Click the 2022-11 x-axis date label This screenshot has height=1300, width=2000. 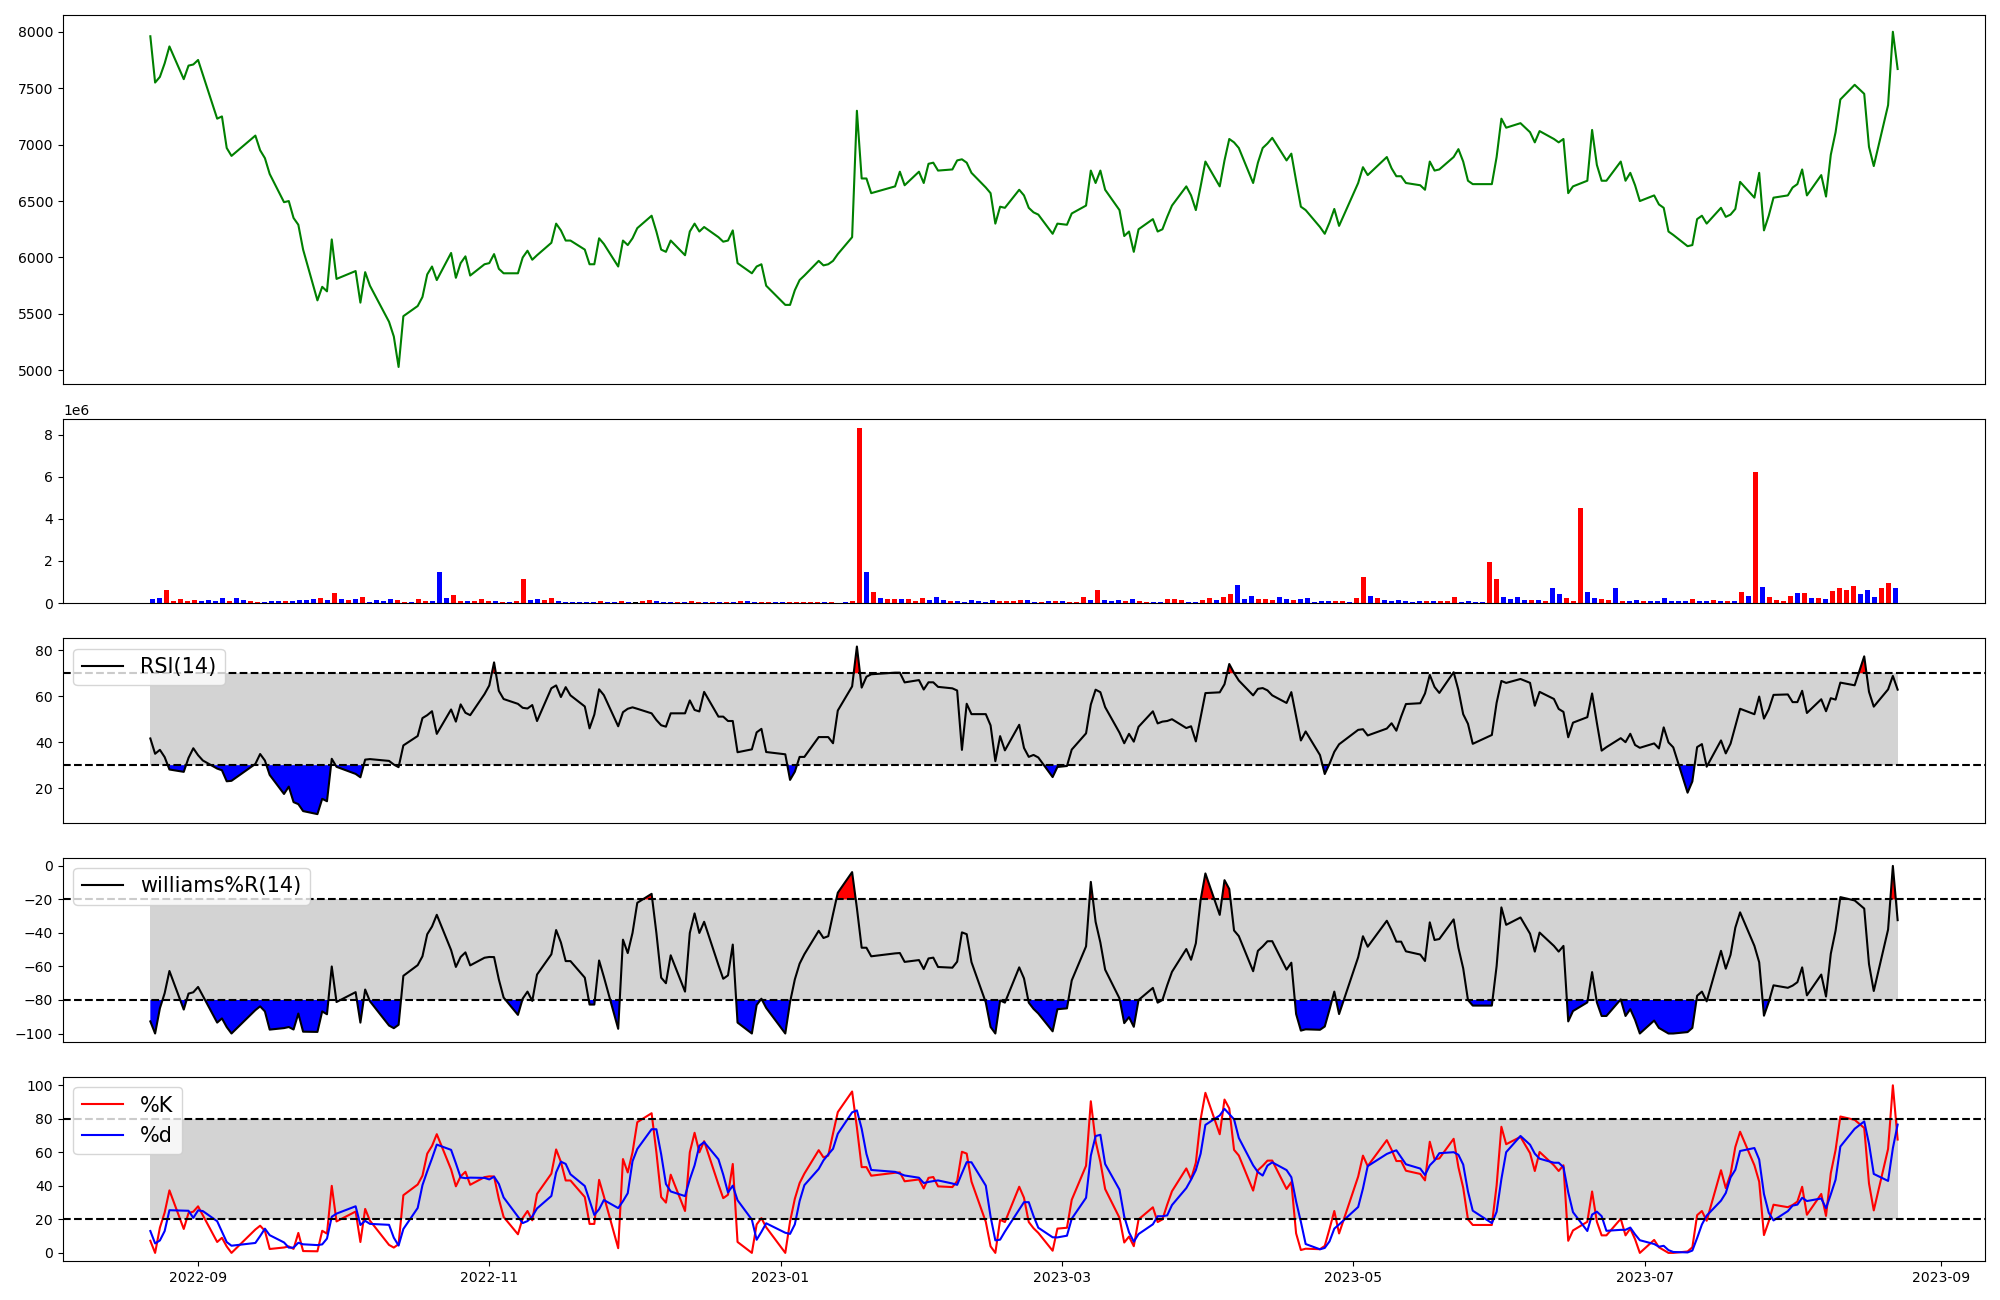pos(489,1277)
